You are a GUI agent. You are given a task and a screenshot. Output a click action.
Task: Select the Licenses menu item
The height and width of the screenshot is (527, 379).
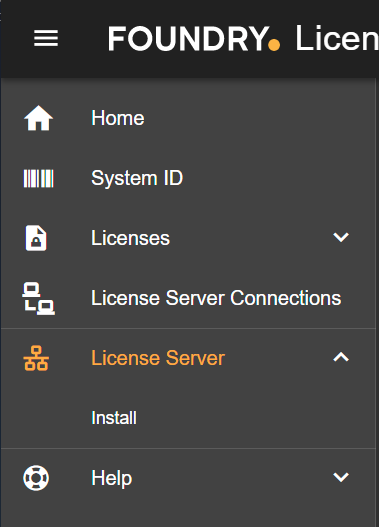coord(130,238)
